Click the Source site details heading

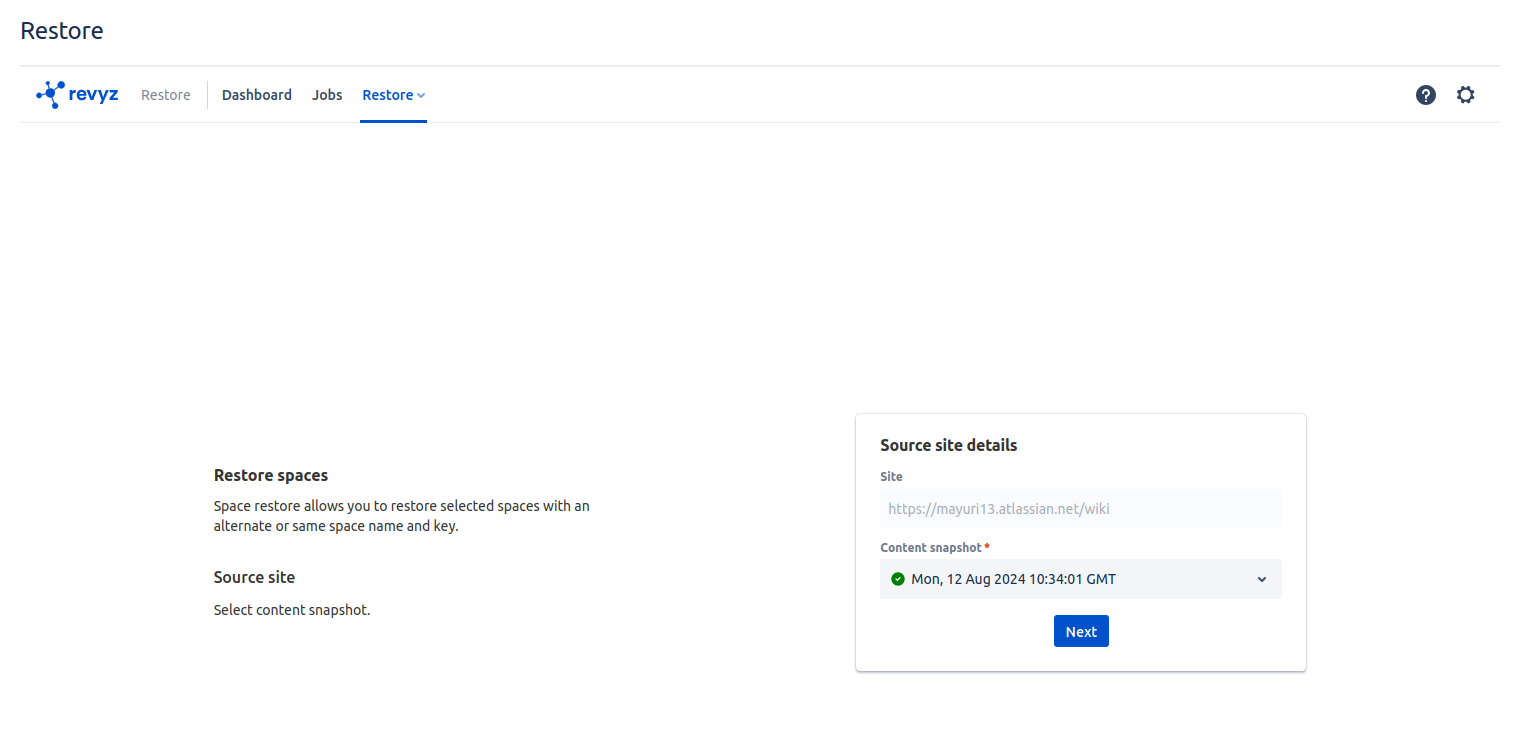tap(948, 445)
